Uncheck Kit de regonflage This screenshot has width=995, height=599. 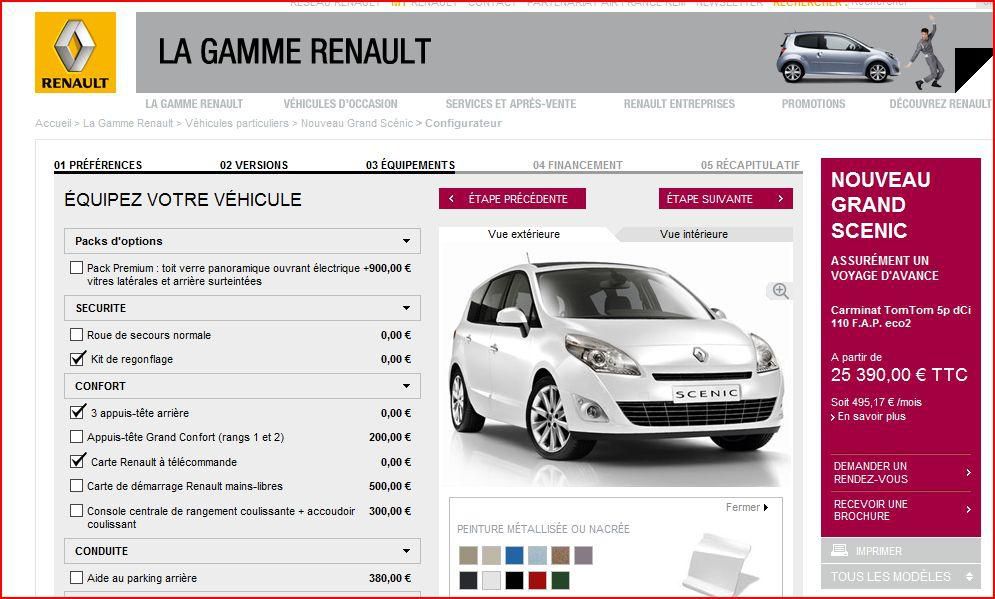77,359
